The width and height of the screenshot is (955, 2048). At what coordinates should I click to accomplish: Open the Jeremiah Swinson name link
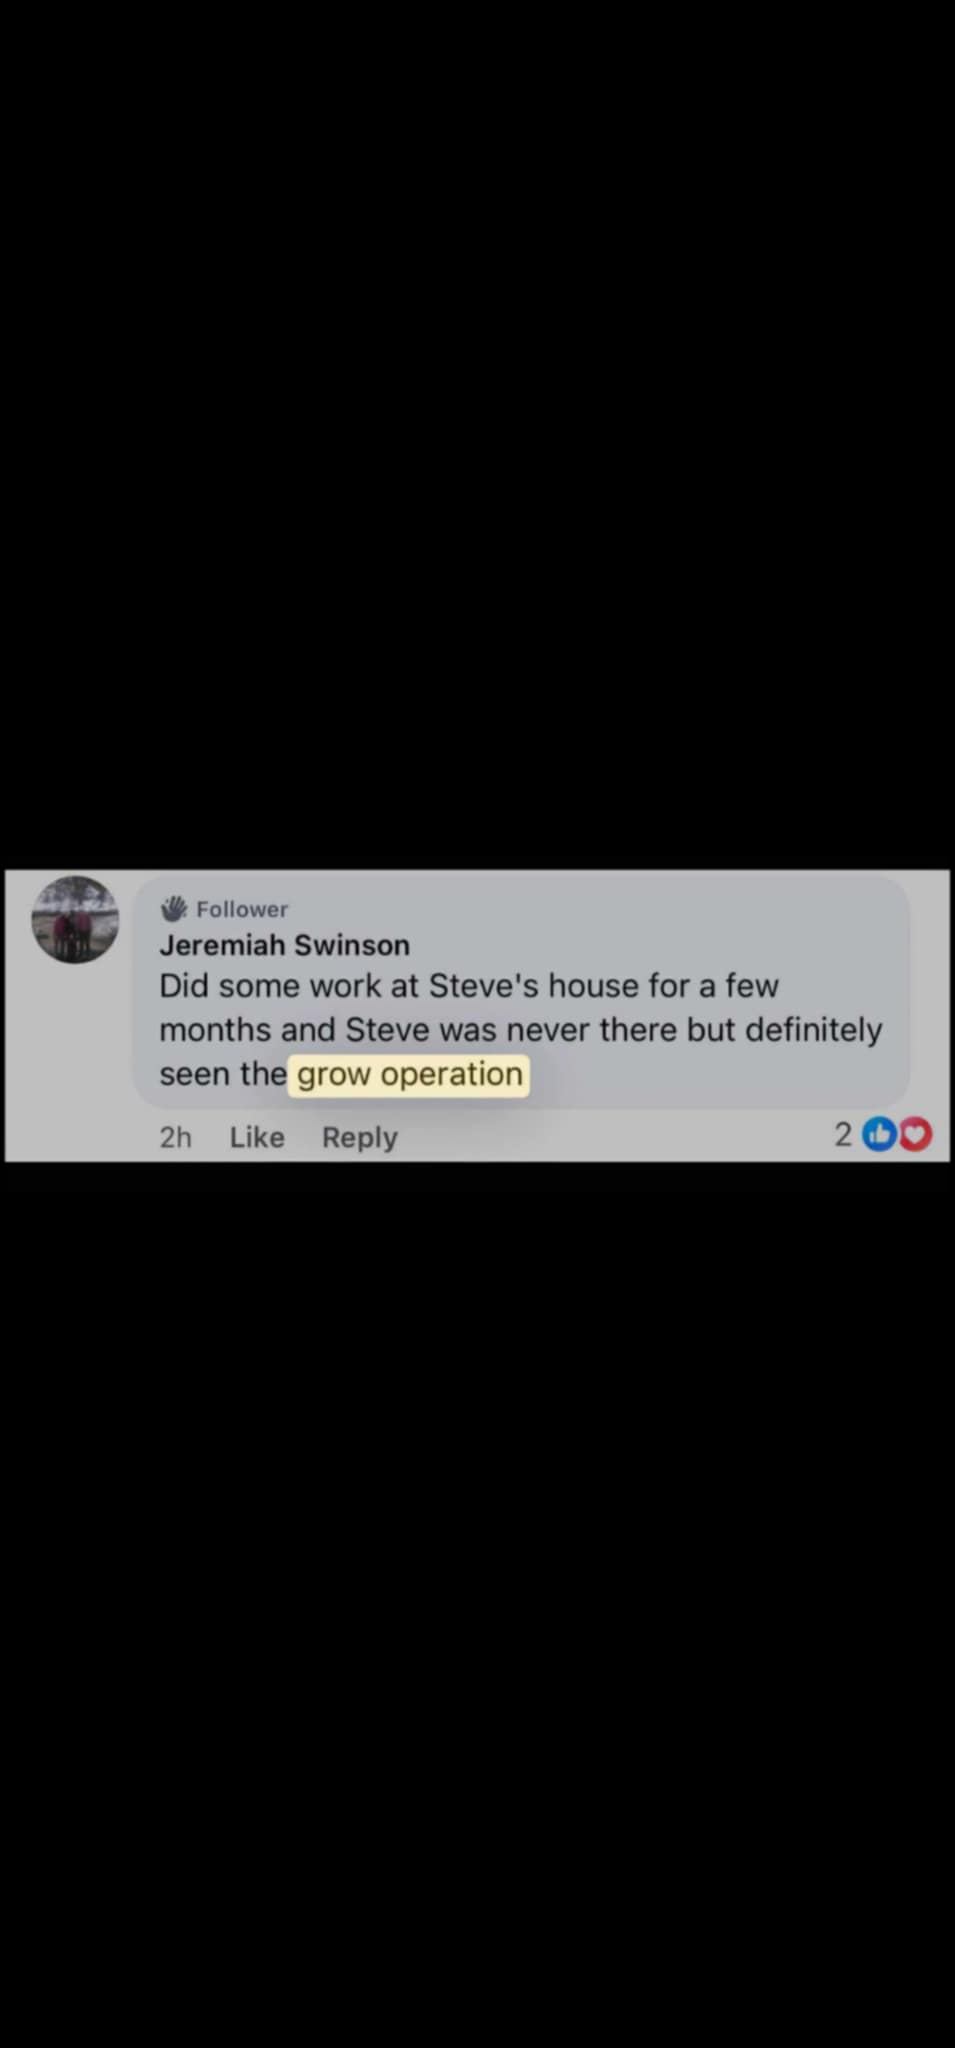pyautogui.click(x=284, y=945)
